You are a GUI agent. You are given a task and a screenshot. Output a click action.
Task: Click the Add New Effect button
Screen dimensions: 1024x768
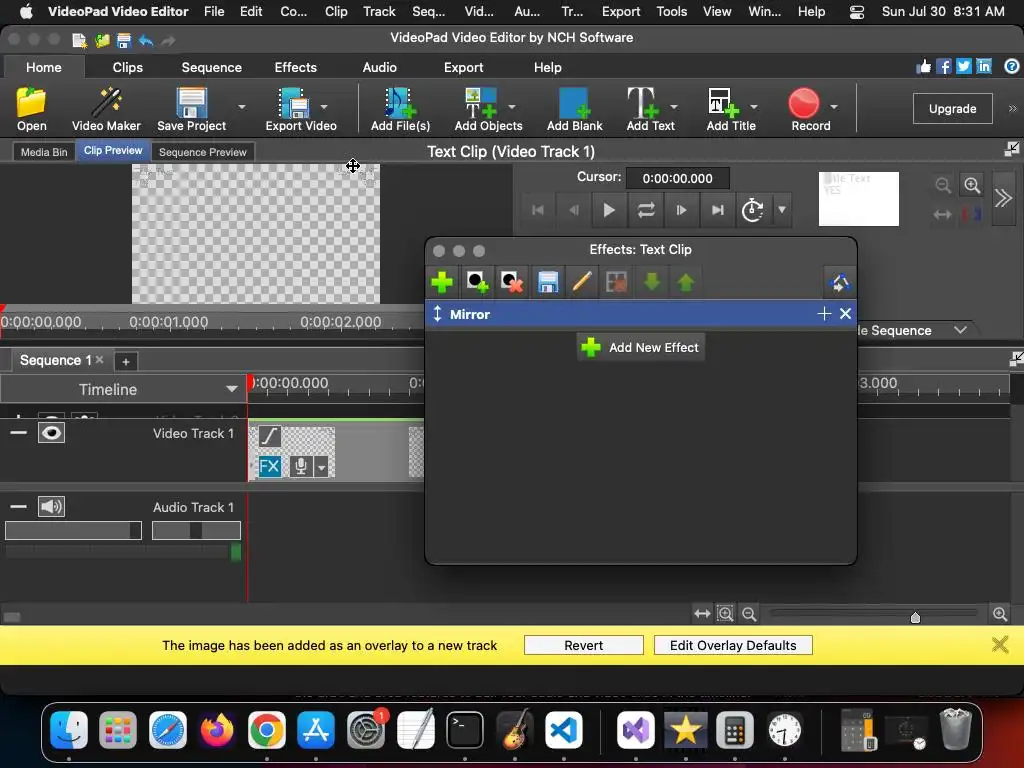pos(641,347)
